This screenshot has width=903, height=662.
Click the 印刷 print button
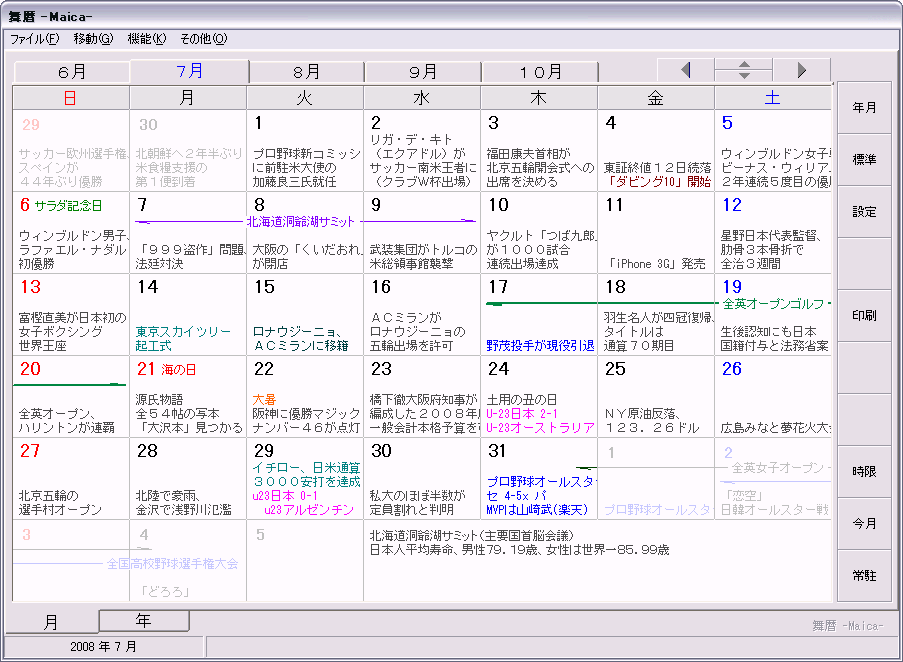click(864, 316)
